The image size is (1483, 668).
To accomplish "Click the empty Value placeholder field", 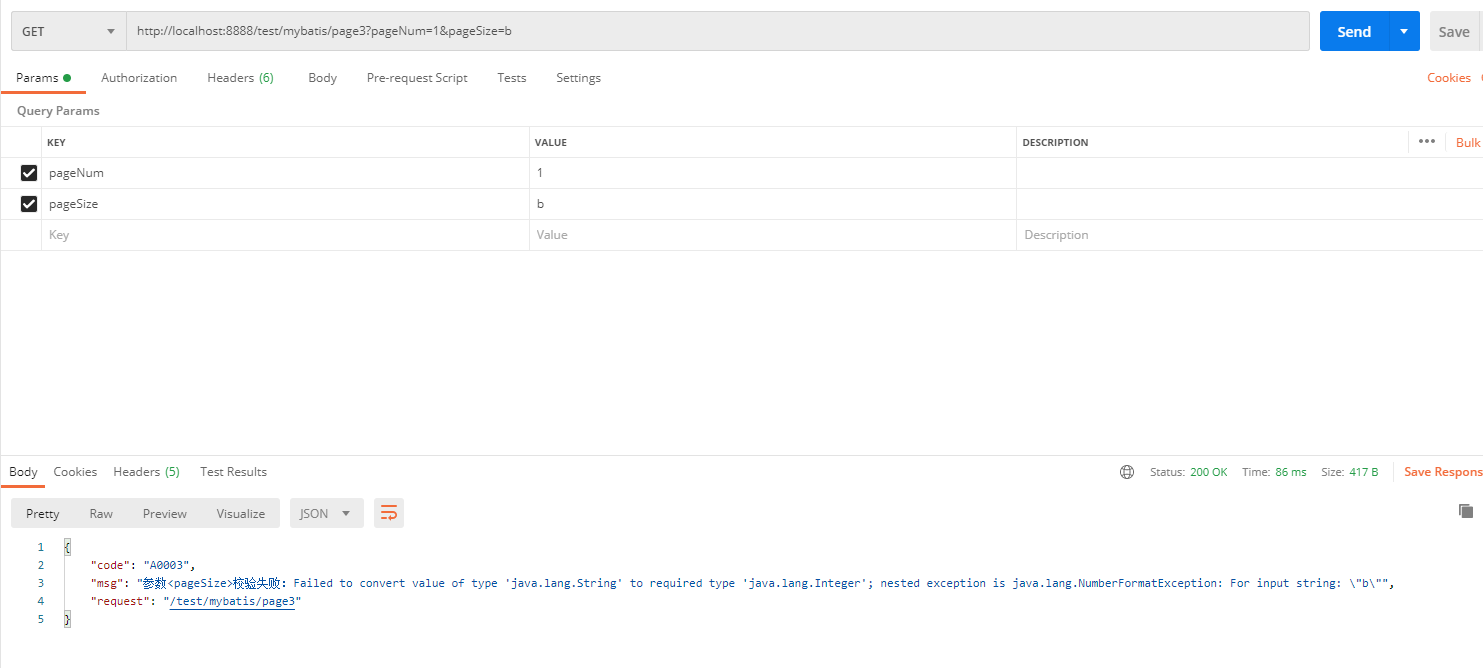I will point(773,235).
